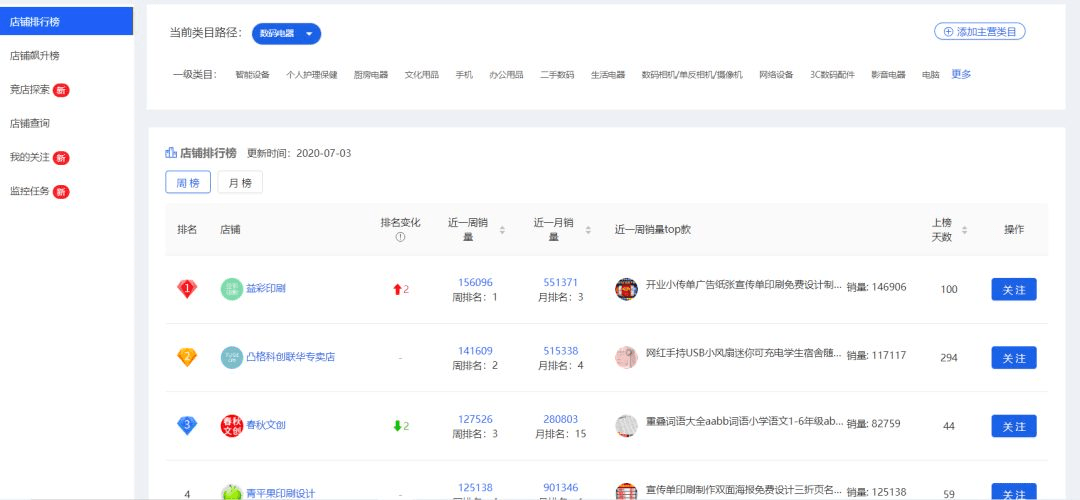Click the 店铺排行榜 chart icon heading
Screen dimensions: 1080x500
[171, 152]
